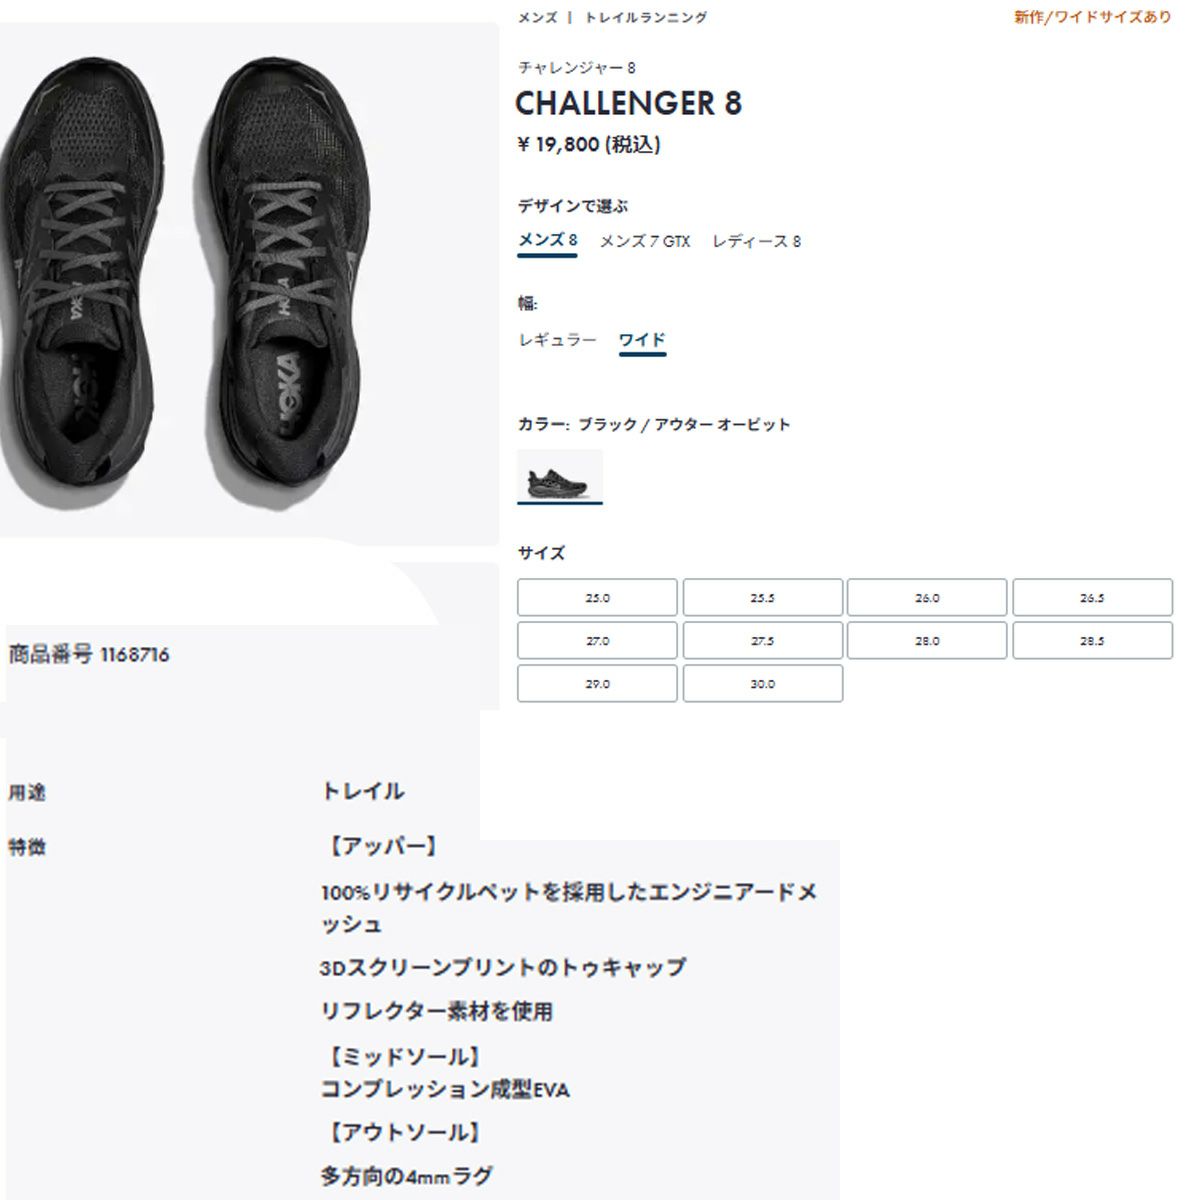Pick size 26.0
The height and width of the screenshot is (1200, 1200).
coord(927,598)
